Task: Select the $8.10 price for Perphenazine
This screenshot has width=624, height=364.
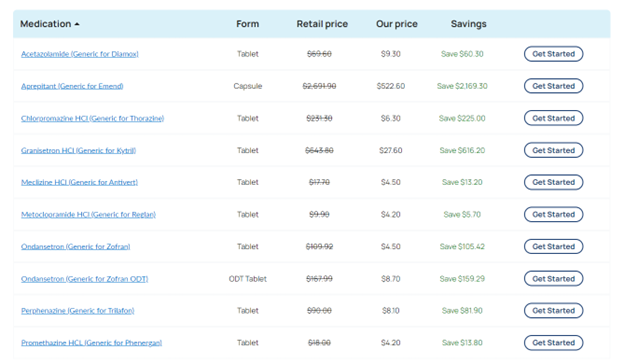Action: [x=391, y=311]
